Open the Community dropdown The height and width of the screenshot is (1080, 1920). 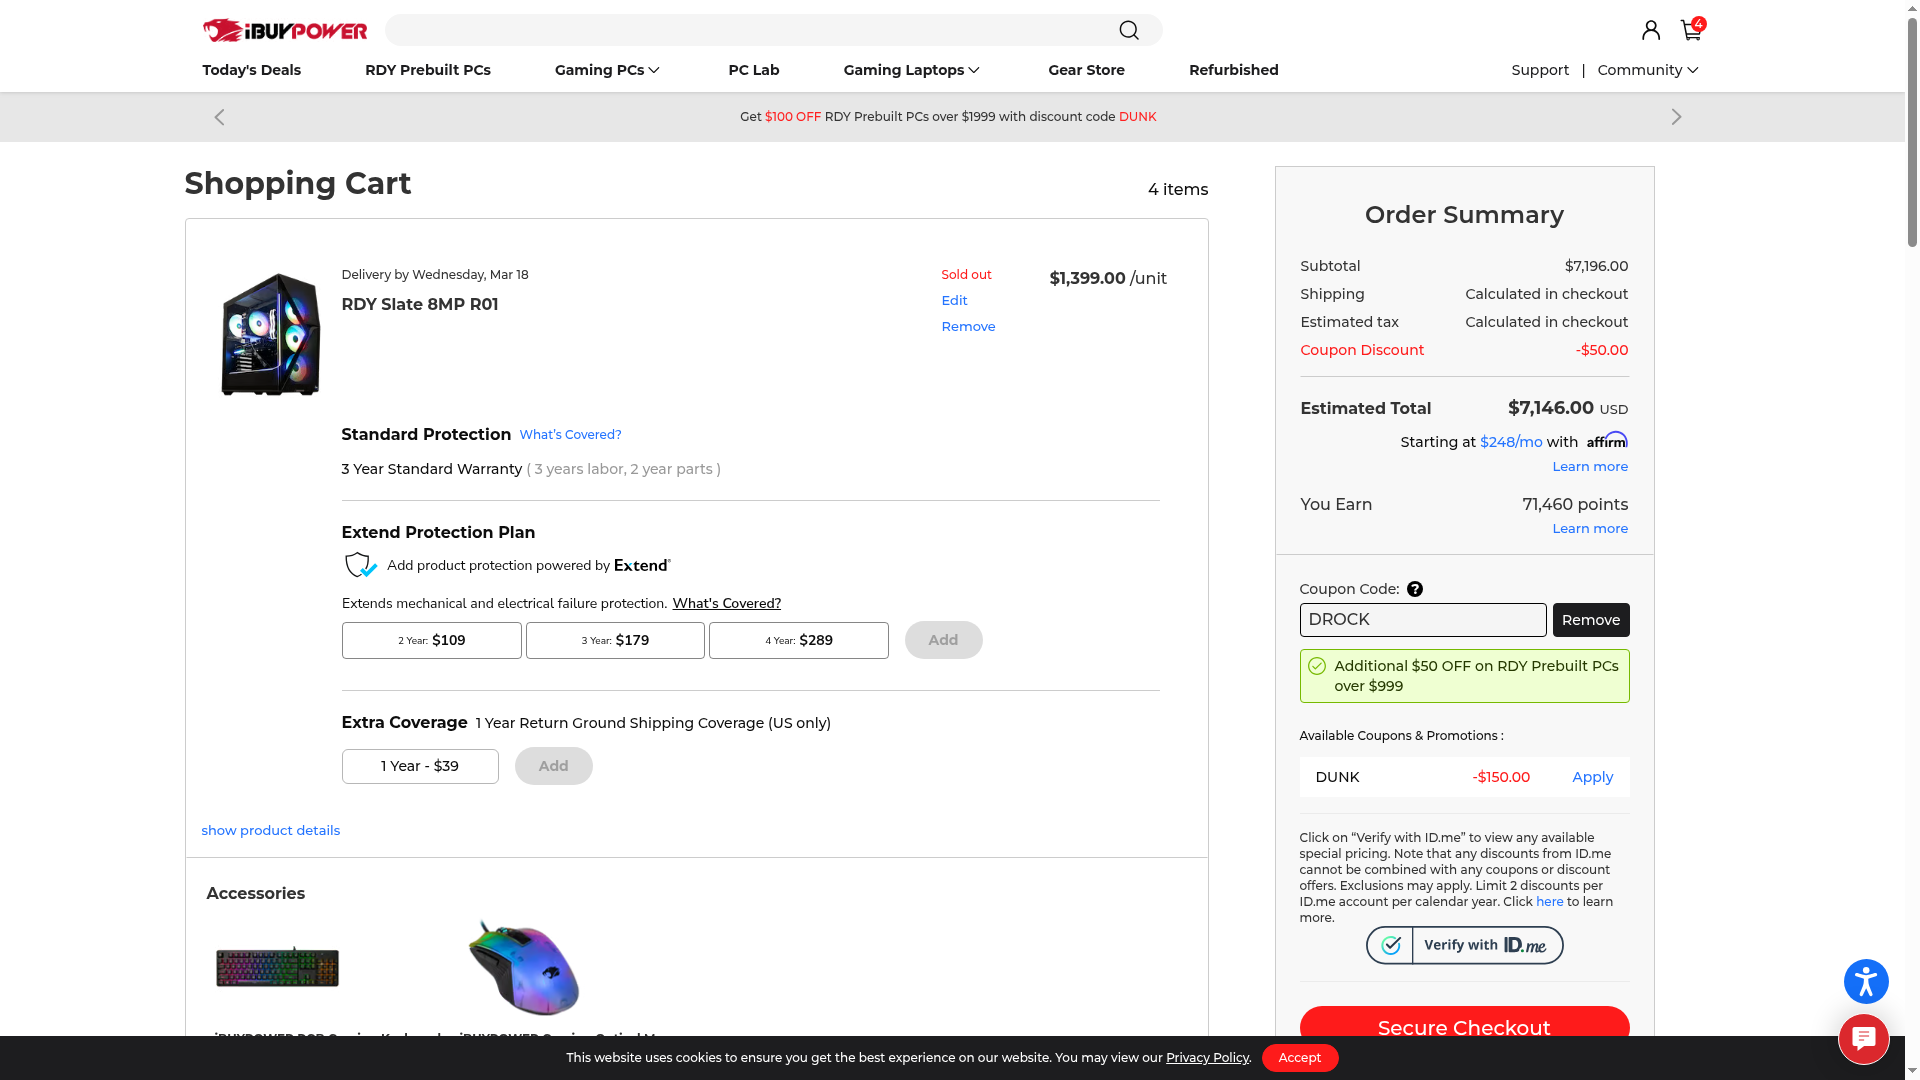click(x=1647, y=70)
